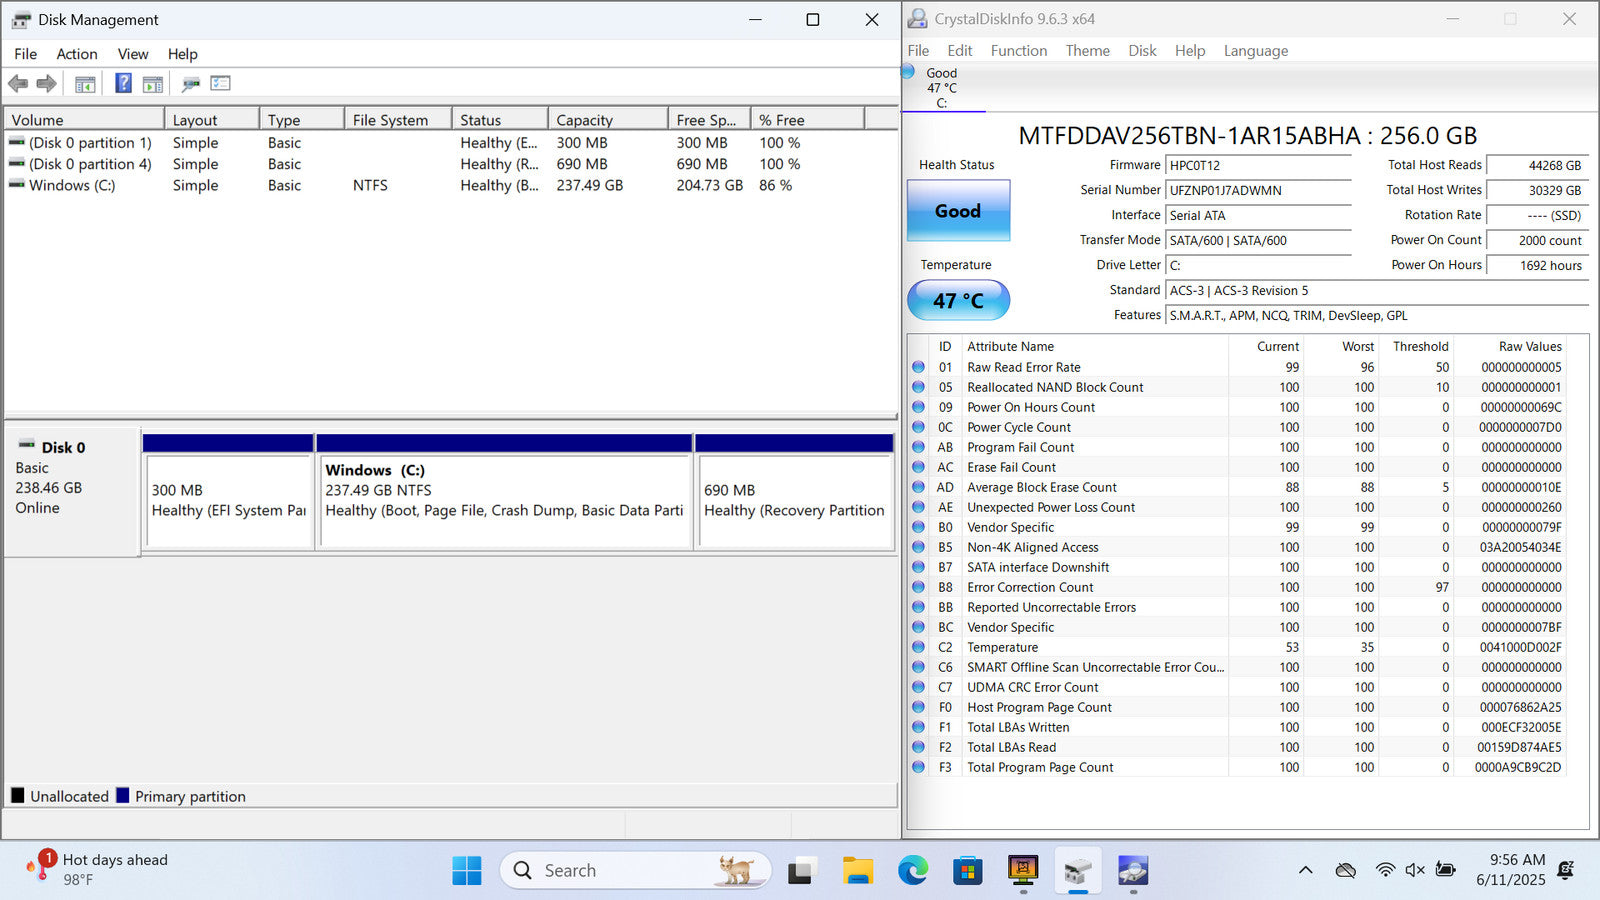The height and width of the screenshot is (900, 1600).
Task: Click the disk with magnifier toolbar icon
Action: point(190,84)
